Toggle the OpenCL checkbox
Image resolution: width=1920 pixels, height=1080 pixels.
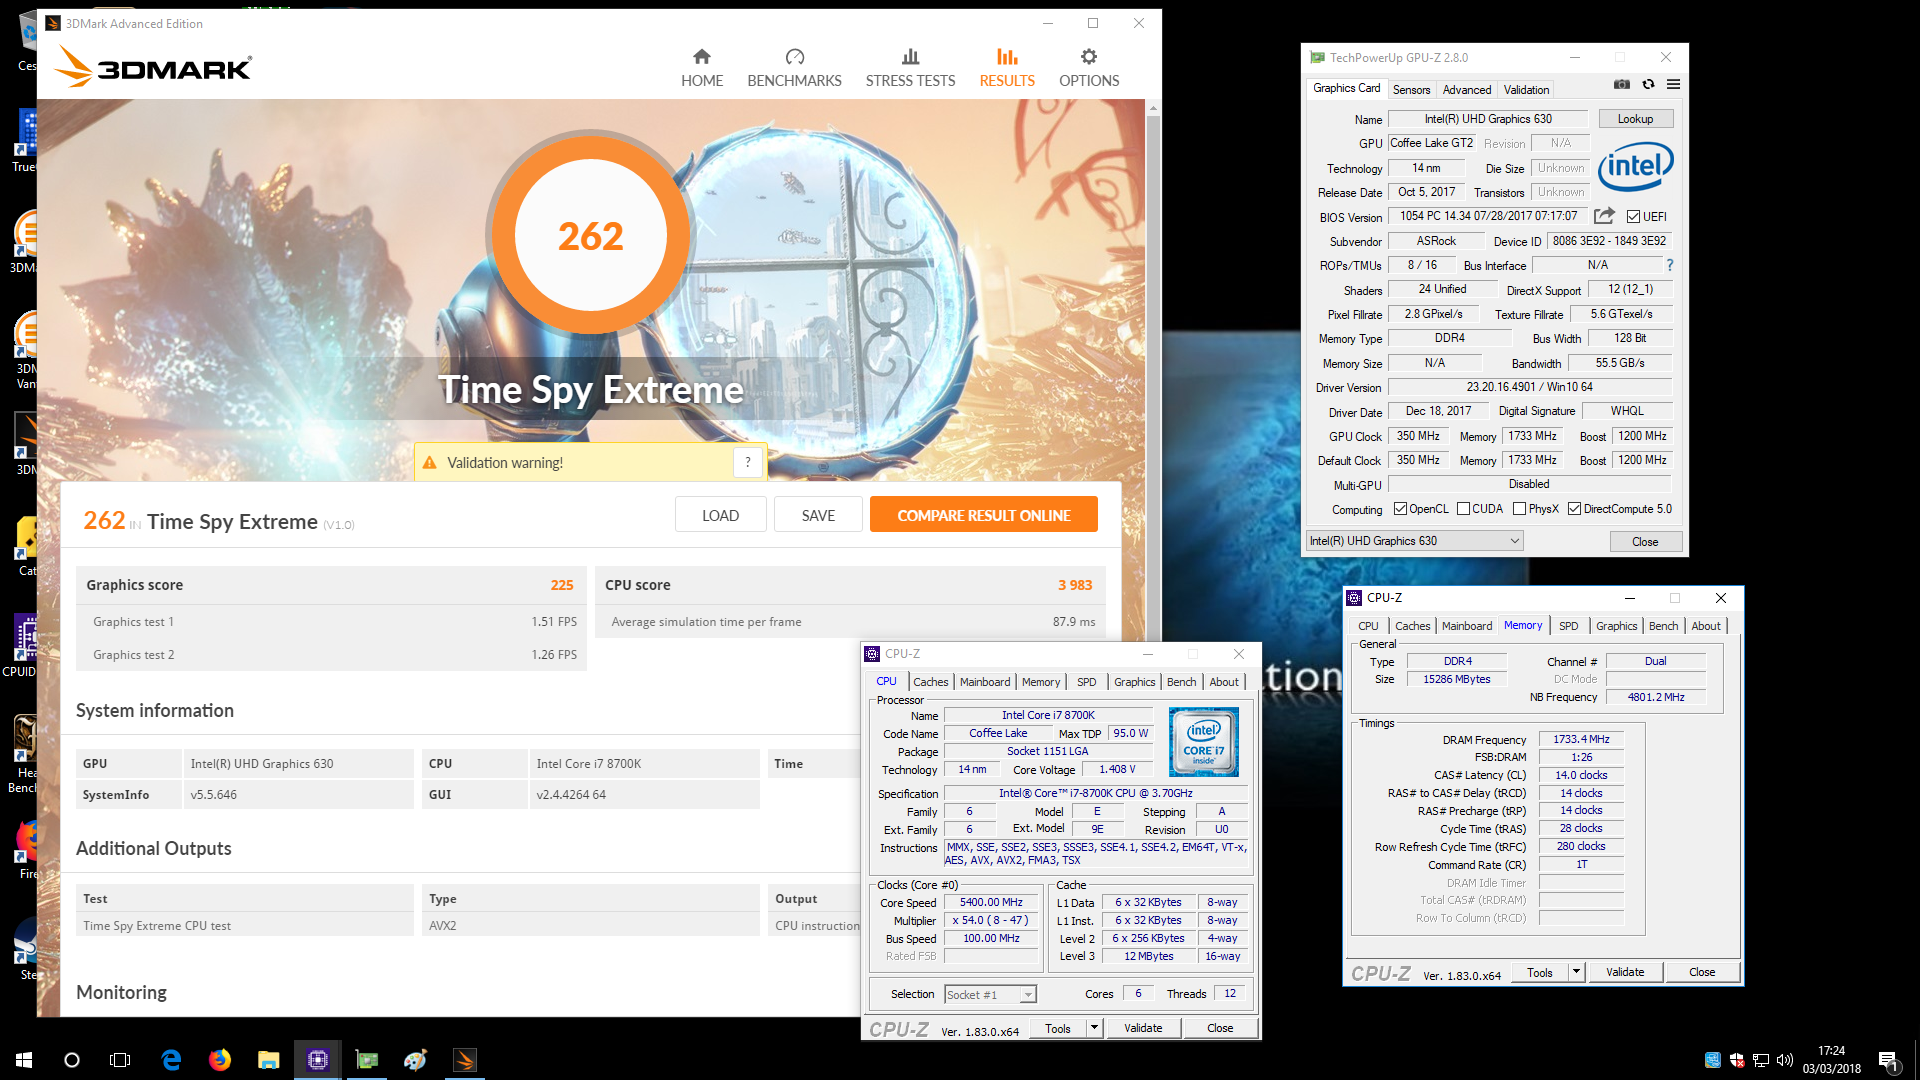pyautogui.click(x=1400, y=509)
